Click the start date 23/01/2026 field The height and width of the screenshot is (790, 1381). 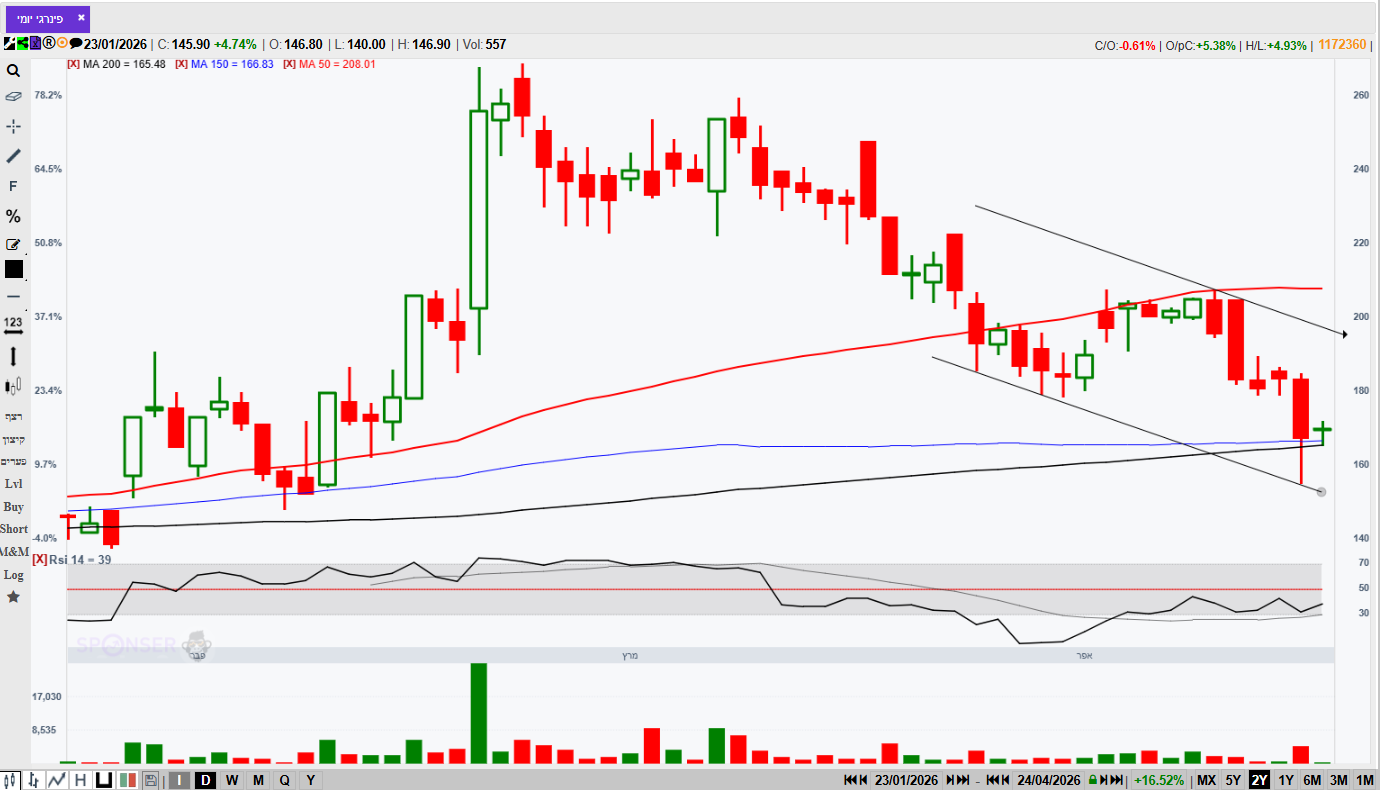click(907, 780)
